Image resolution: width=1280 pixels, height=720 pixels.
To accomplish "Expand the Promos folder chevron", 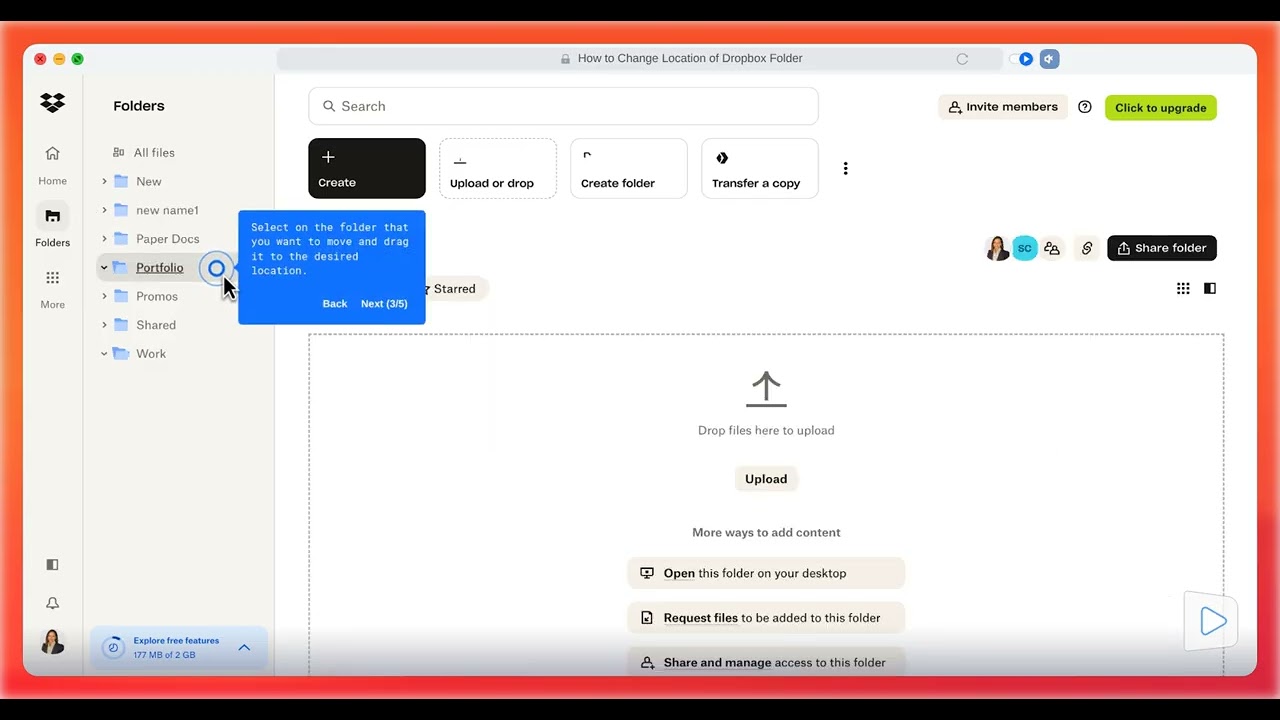I will (104, 296).
